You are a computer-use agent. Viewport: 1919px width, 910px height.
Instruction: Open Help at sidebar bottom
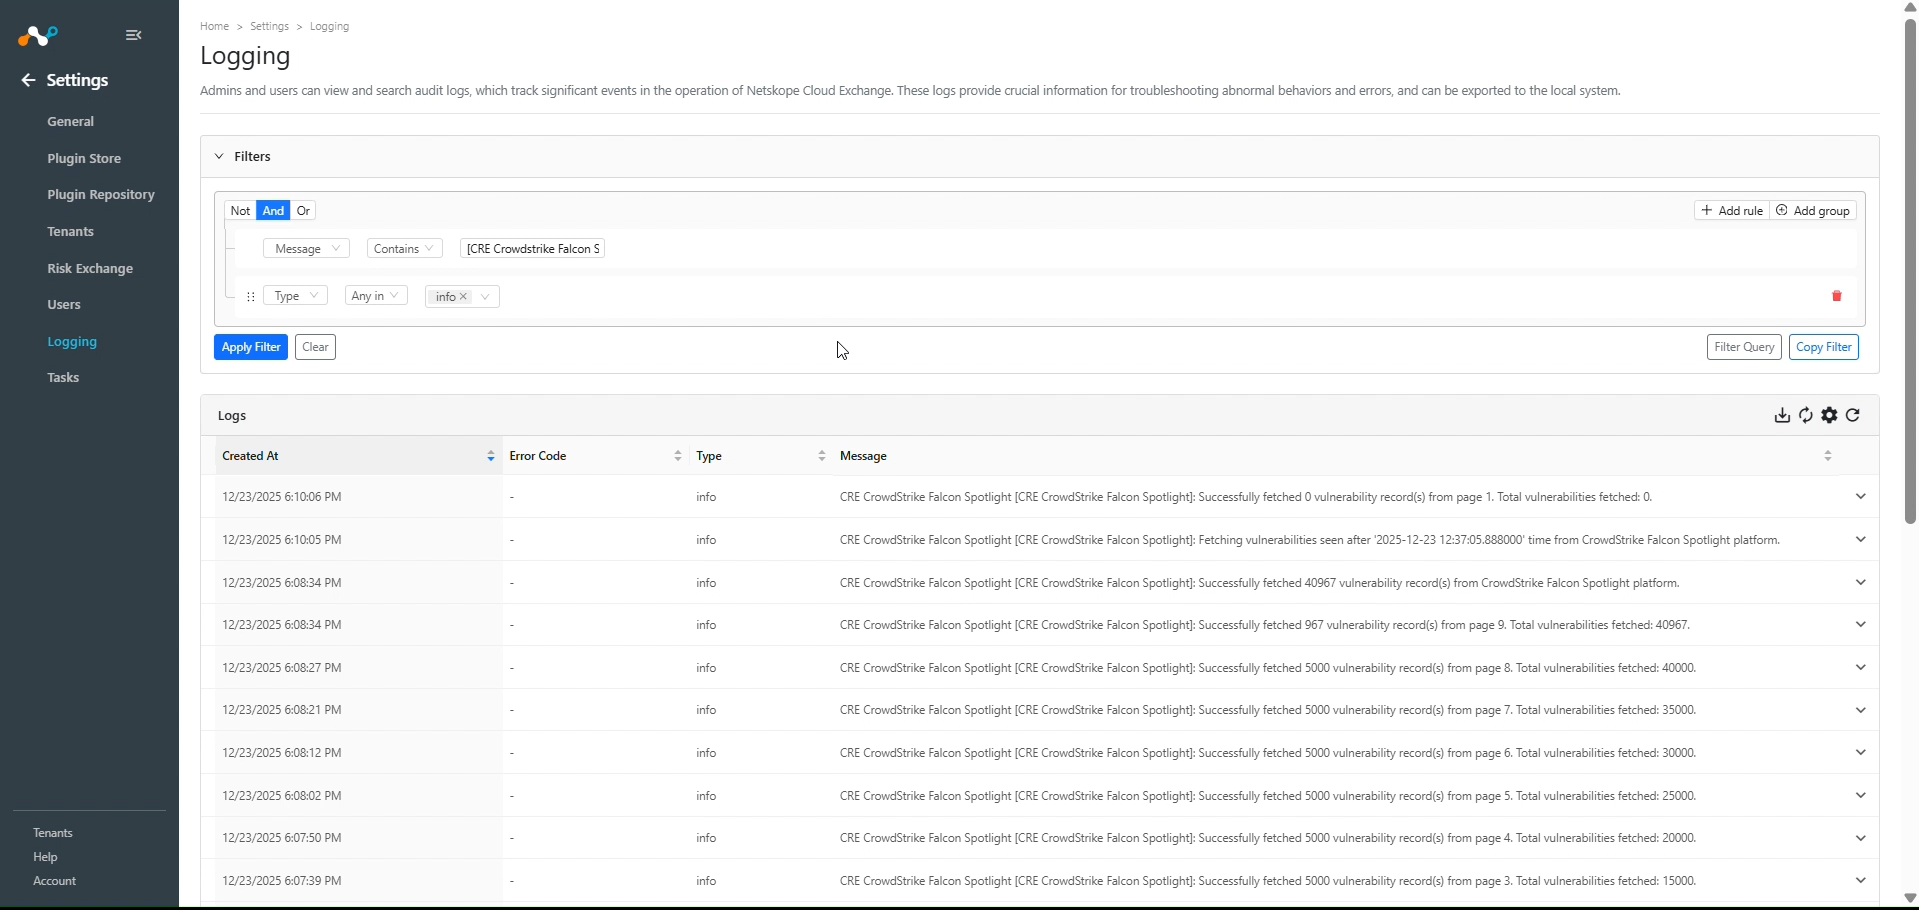[x=46, y=858]
